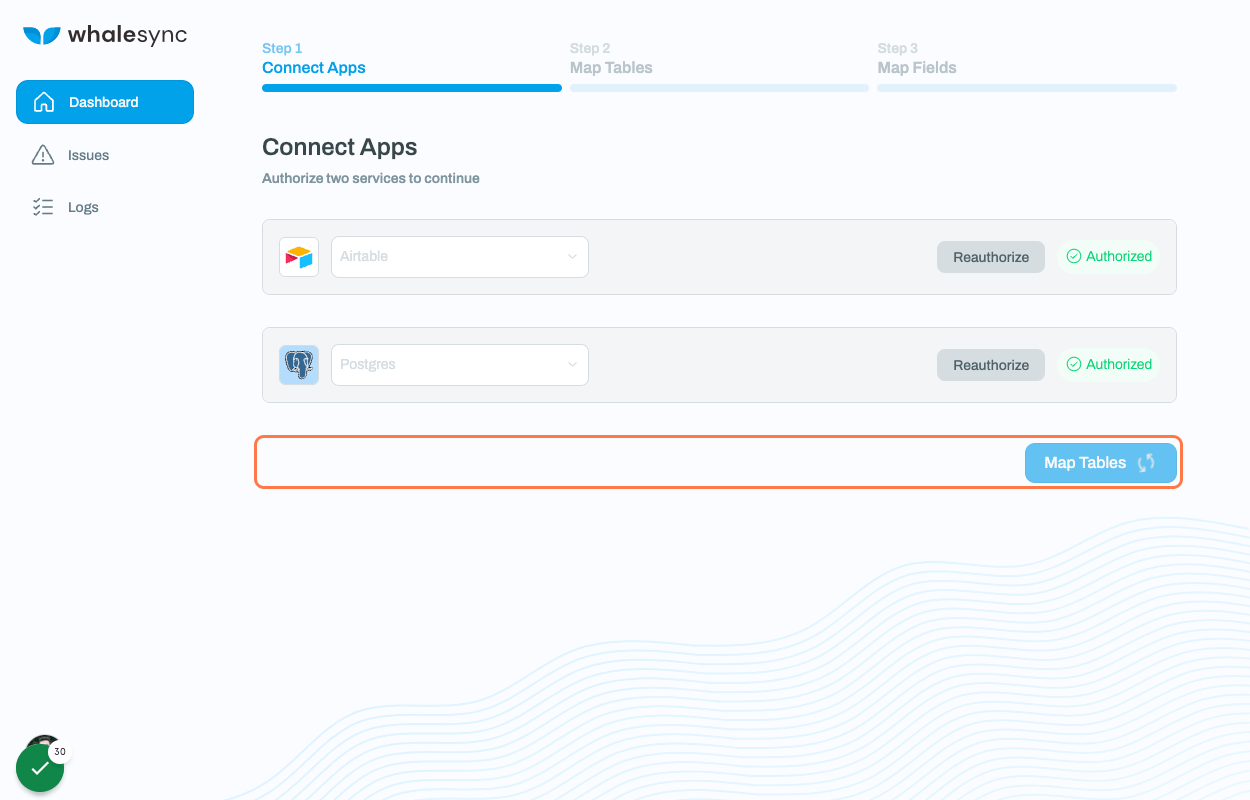
Task: Open the Airtable app dropdown
Action: tap(460, 257)
